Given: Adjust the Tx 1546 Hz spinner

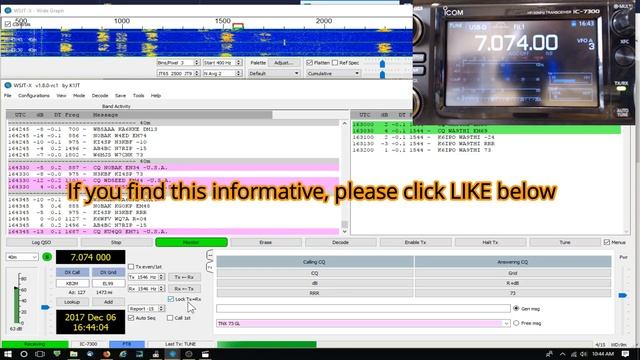Looking at the screenshot, I should (161, 277).
